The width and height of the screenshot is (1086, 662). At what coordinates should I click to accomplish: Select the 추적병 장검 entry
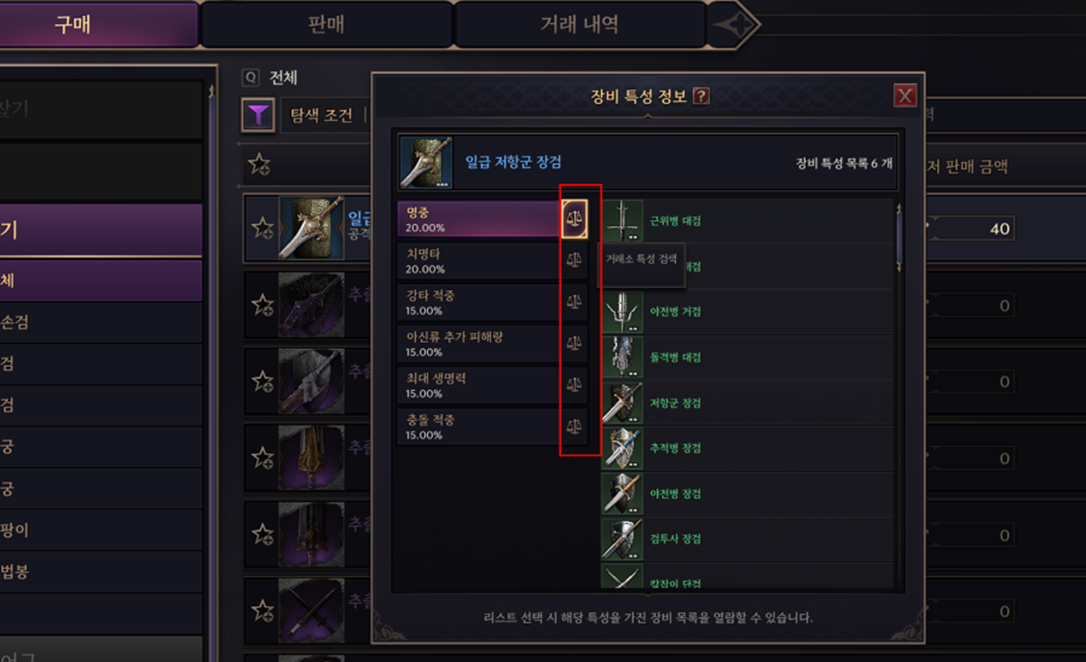click(x=748, y=448)
